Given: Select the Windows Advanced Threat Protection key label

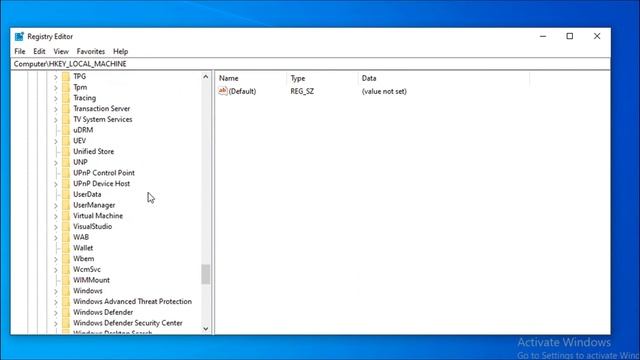Looking at the screenshot, I should coord(132,302).
